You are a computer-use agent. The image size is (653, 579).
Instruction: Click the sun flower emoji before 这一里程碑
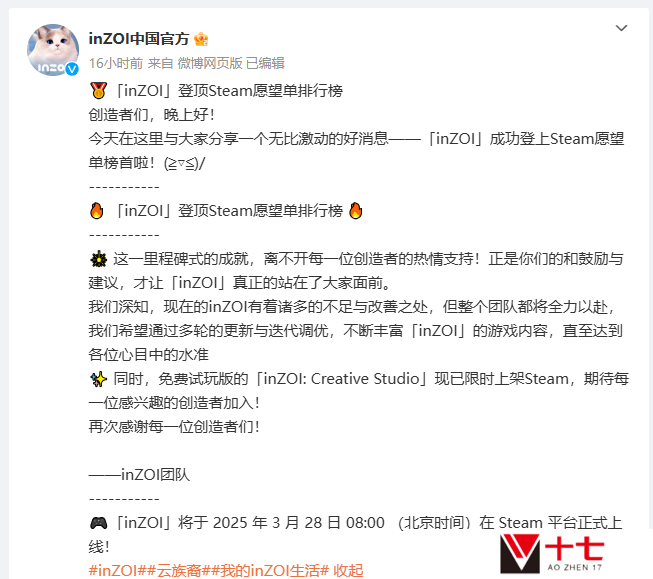[98, 259]
